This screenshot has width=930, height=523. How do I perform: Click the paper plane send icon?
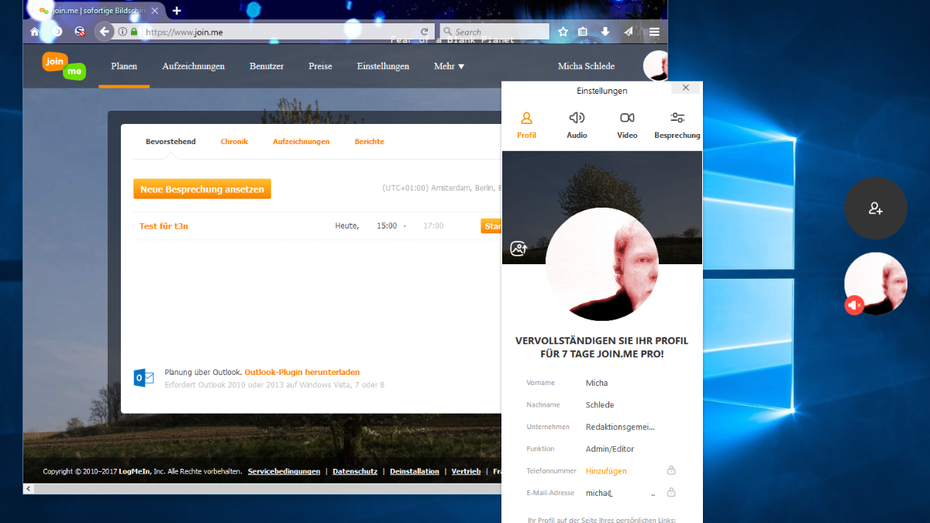tap(628, 31)
